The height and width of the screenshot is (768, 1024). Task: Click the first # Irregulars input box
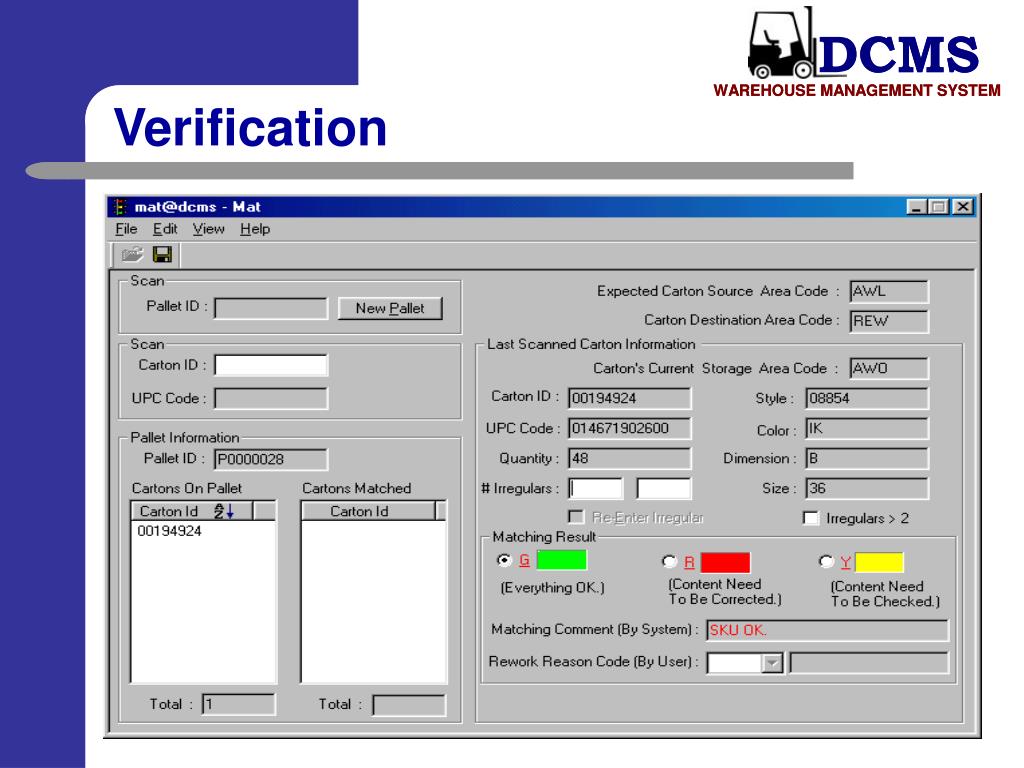click(x=596, y=488)
